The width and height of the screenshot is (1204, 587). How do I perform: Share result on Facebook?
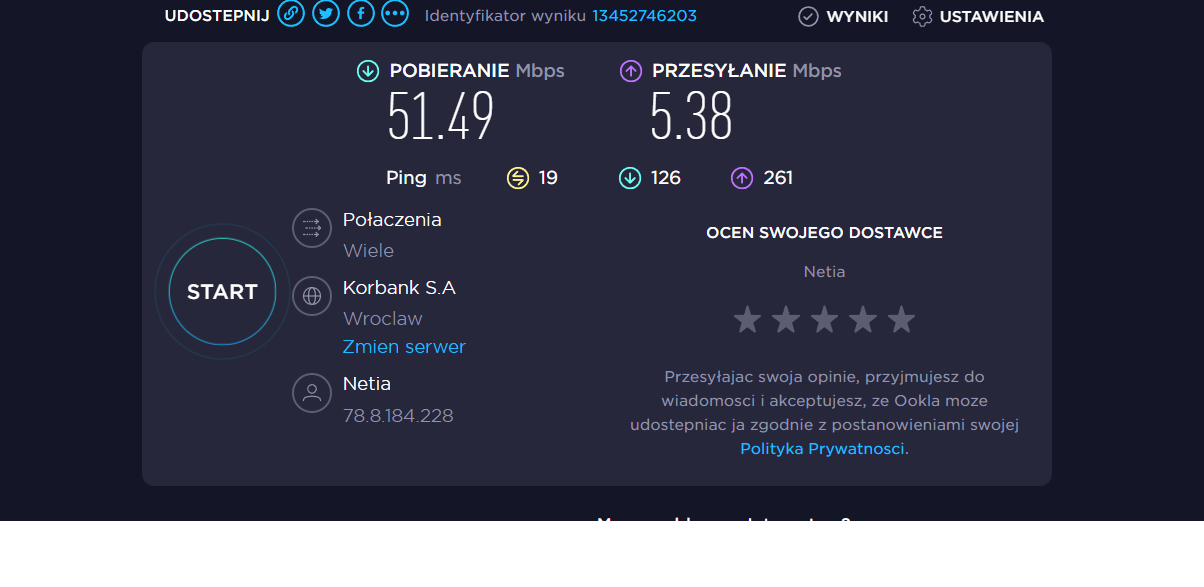pyautogui.click(x=361, y=14)
